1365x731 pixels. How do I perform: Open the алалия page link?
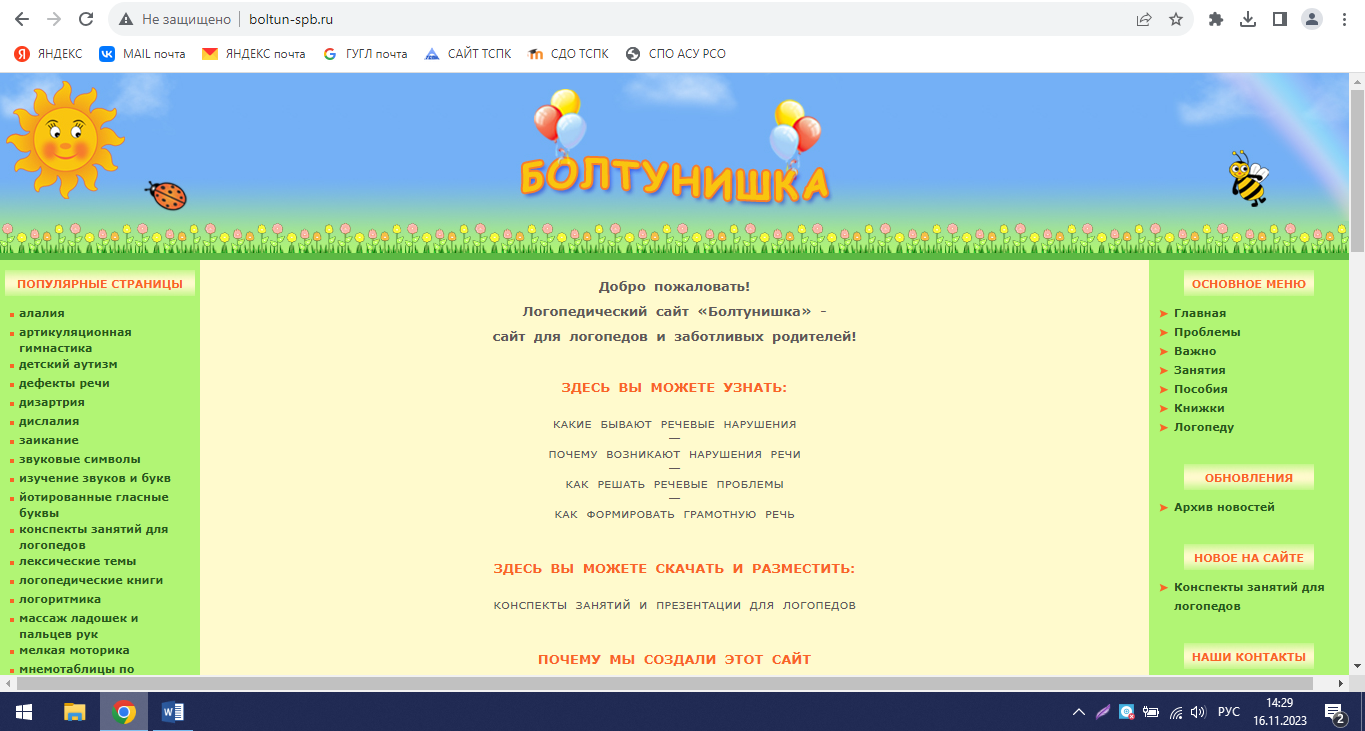click(x=41, y=313)
